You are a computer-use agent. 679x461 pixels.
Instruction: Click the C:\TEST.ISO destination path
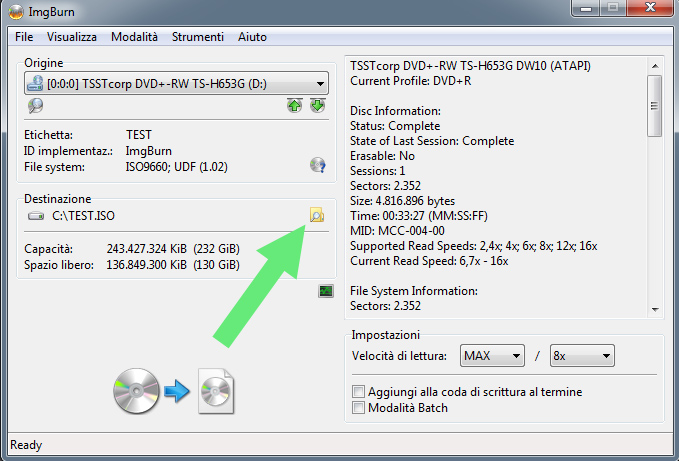pos(83,216)
